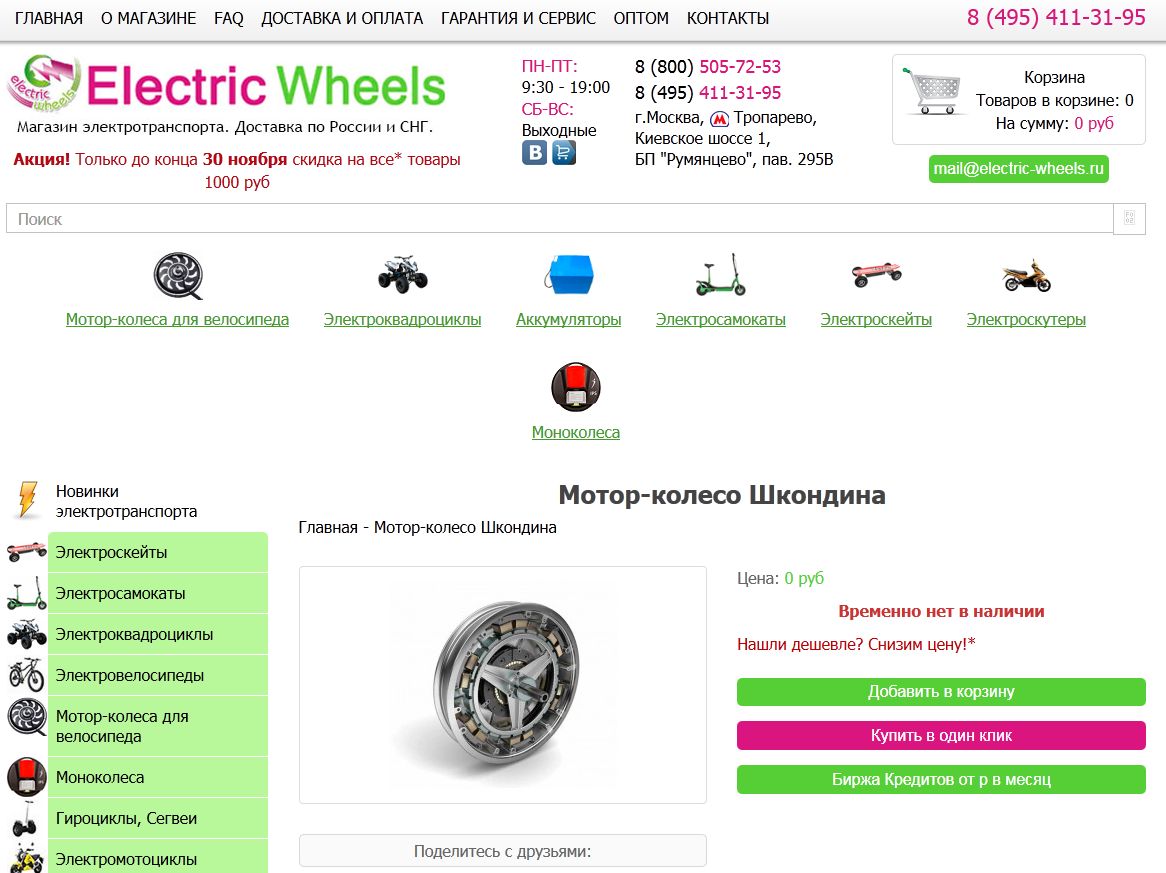Click the motor-wheel category icon above the link

[x=178, y=276]
